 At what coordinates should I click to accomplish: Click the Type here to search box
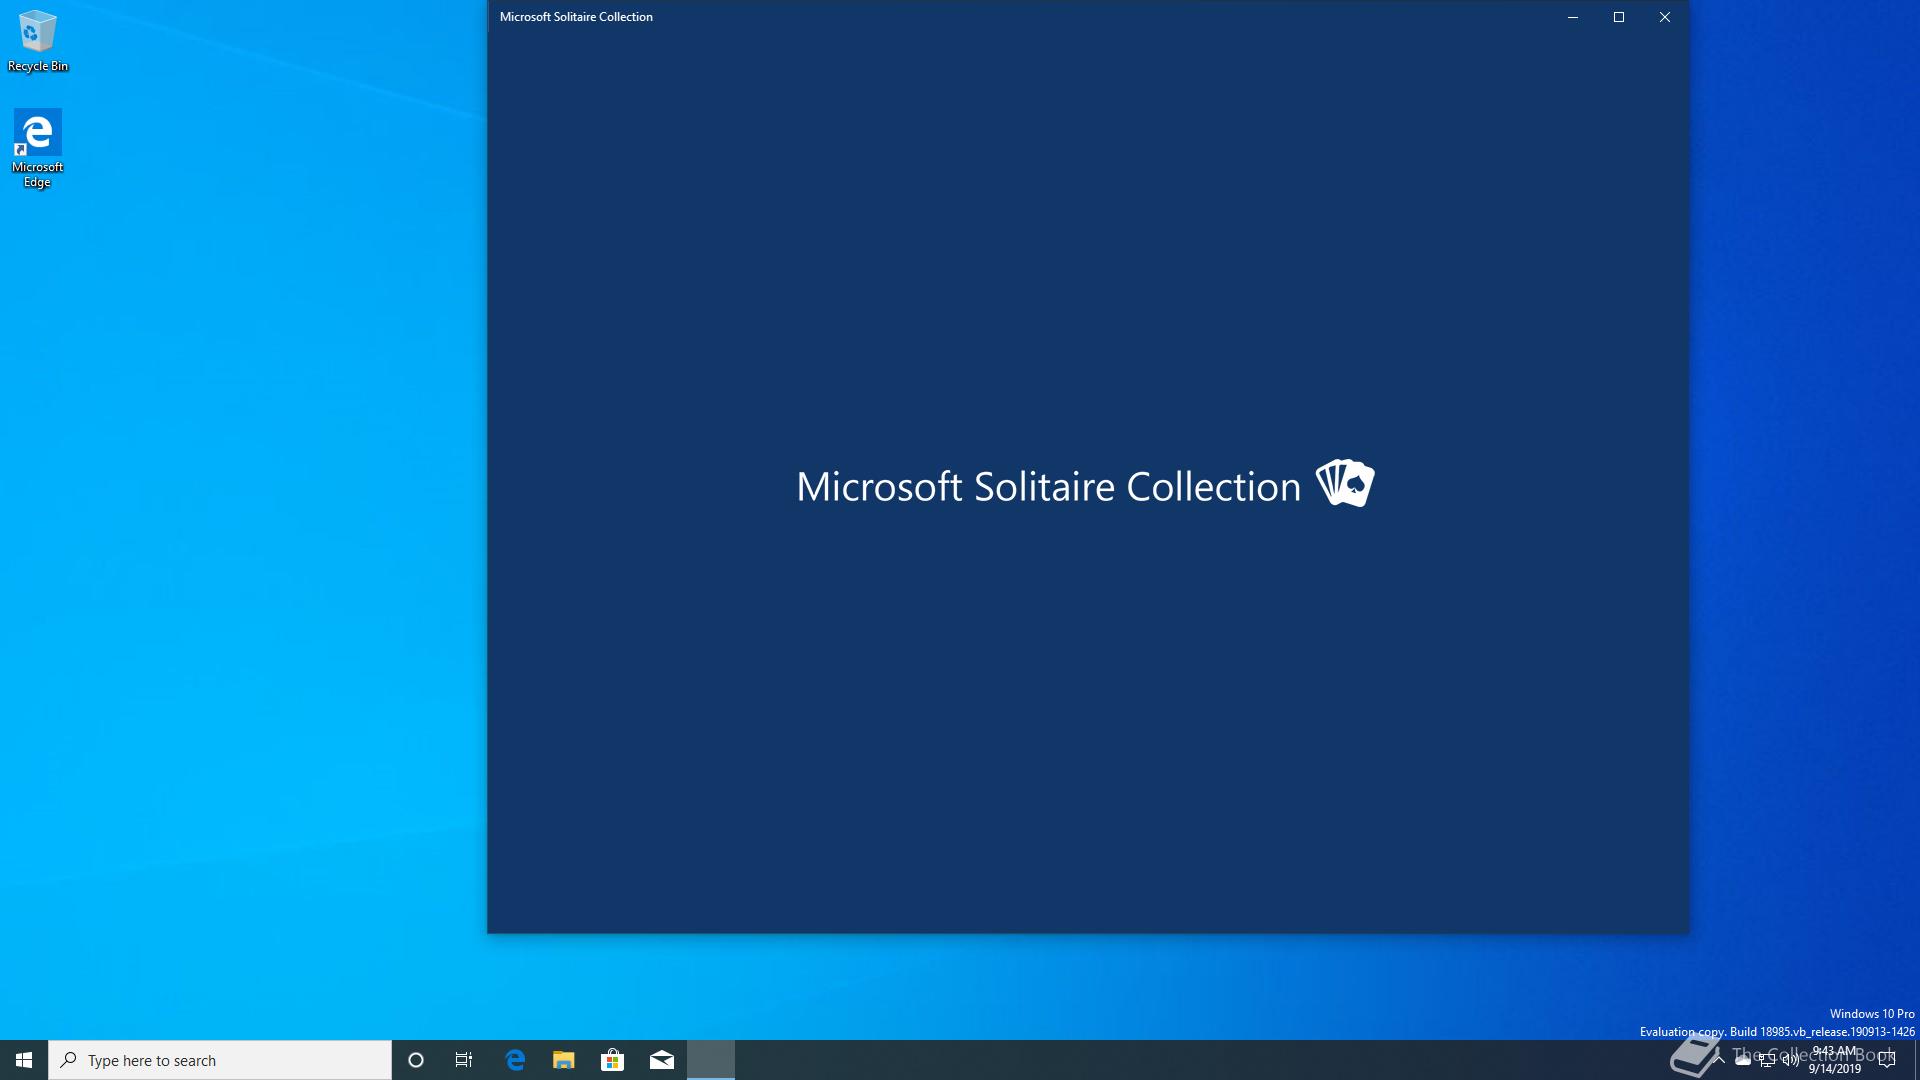coord(220,1060)
